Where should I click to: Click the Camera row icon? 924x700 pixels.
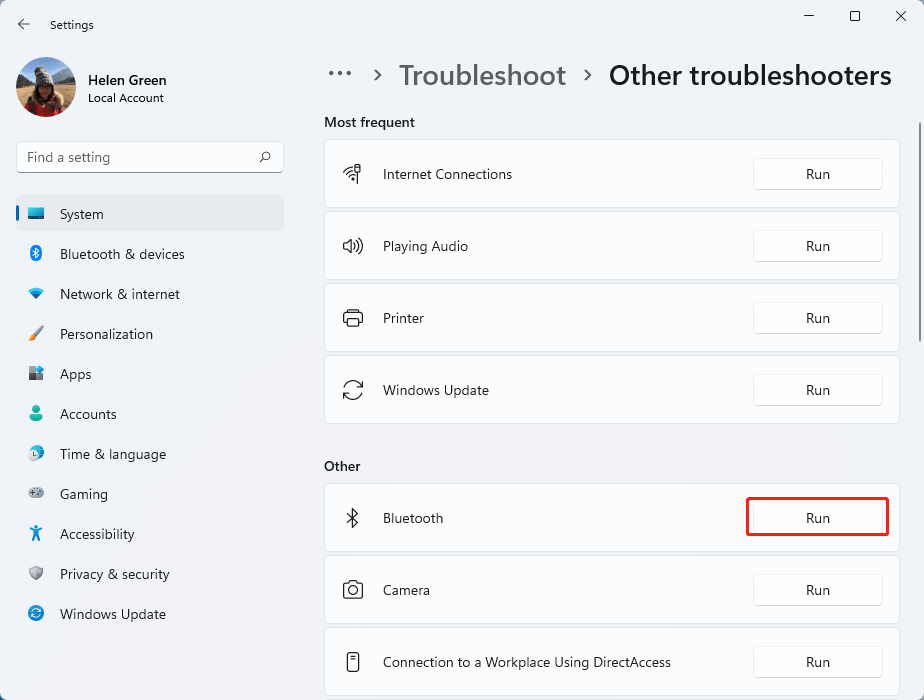(353, 590)
